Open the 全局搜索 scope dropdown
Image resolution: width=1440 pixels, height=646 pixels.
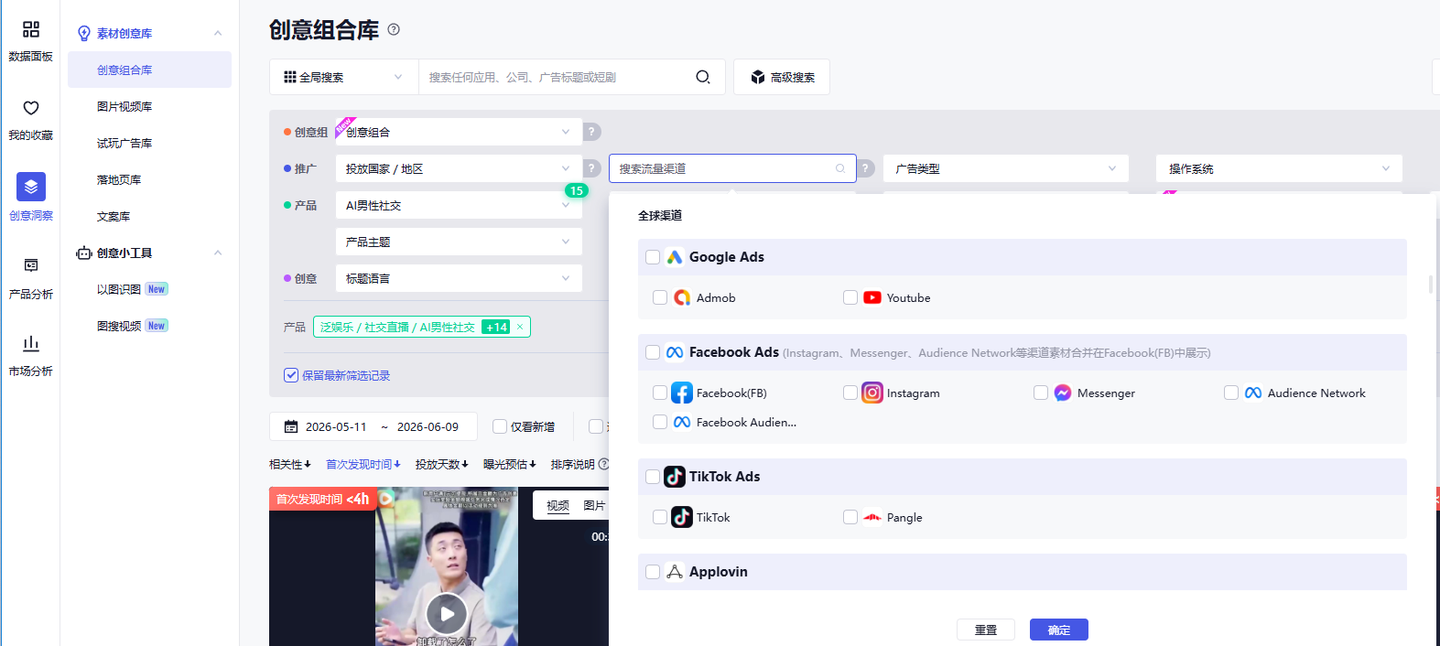click(x=344, y=77)
